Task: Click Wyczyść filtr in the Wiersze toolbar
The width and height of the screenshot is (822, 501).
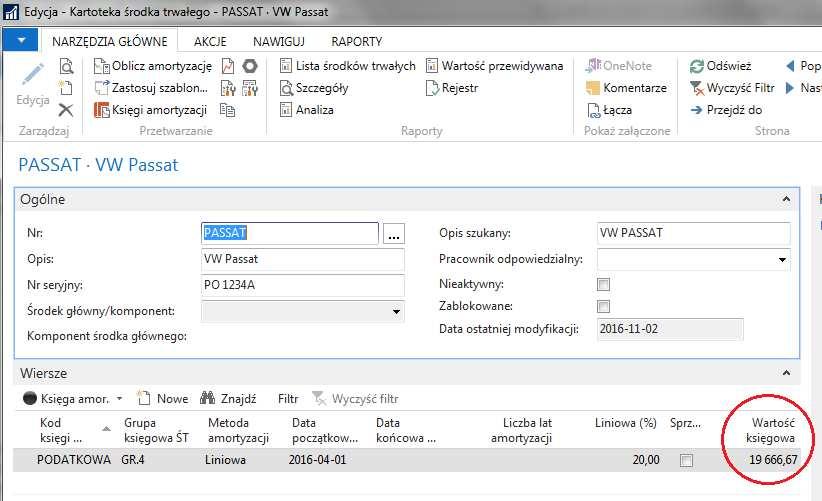Action: pyautogui.click(x=355, y=399)
